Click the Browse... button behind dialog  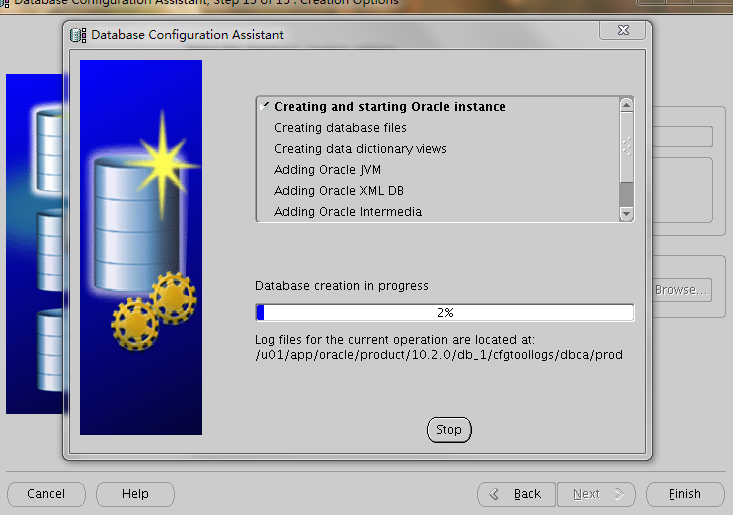point(681,290)
